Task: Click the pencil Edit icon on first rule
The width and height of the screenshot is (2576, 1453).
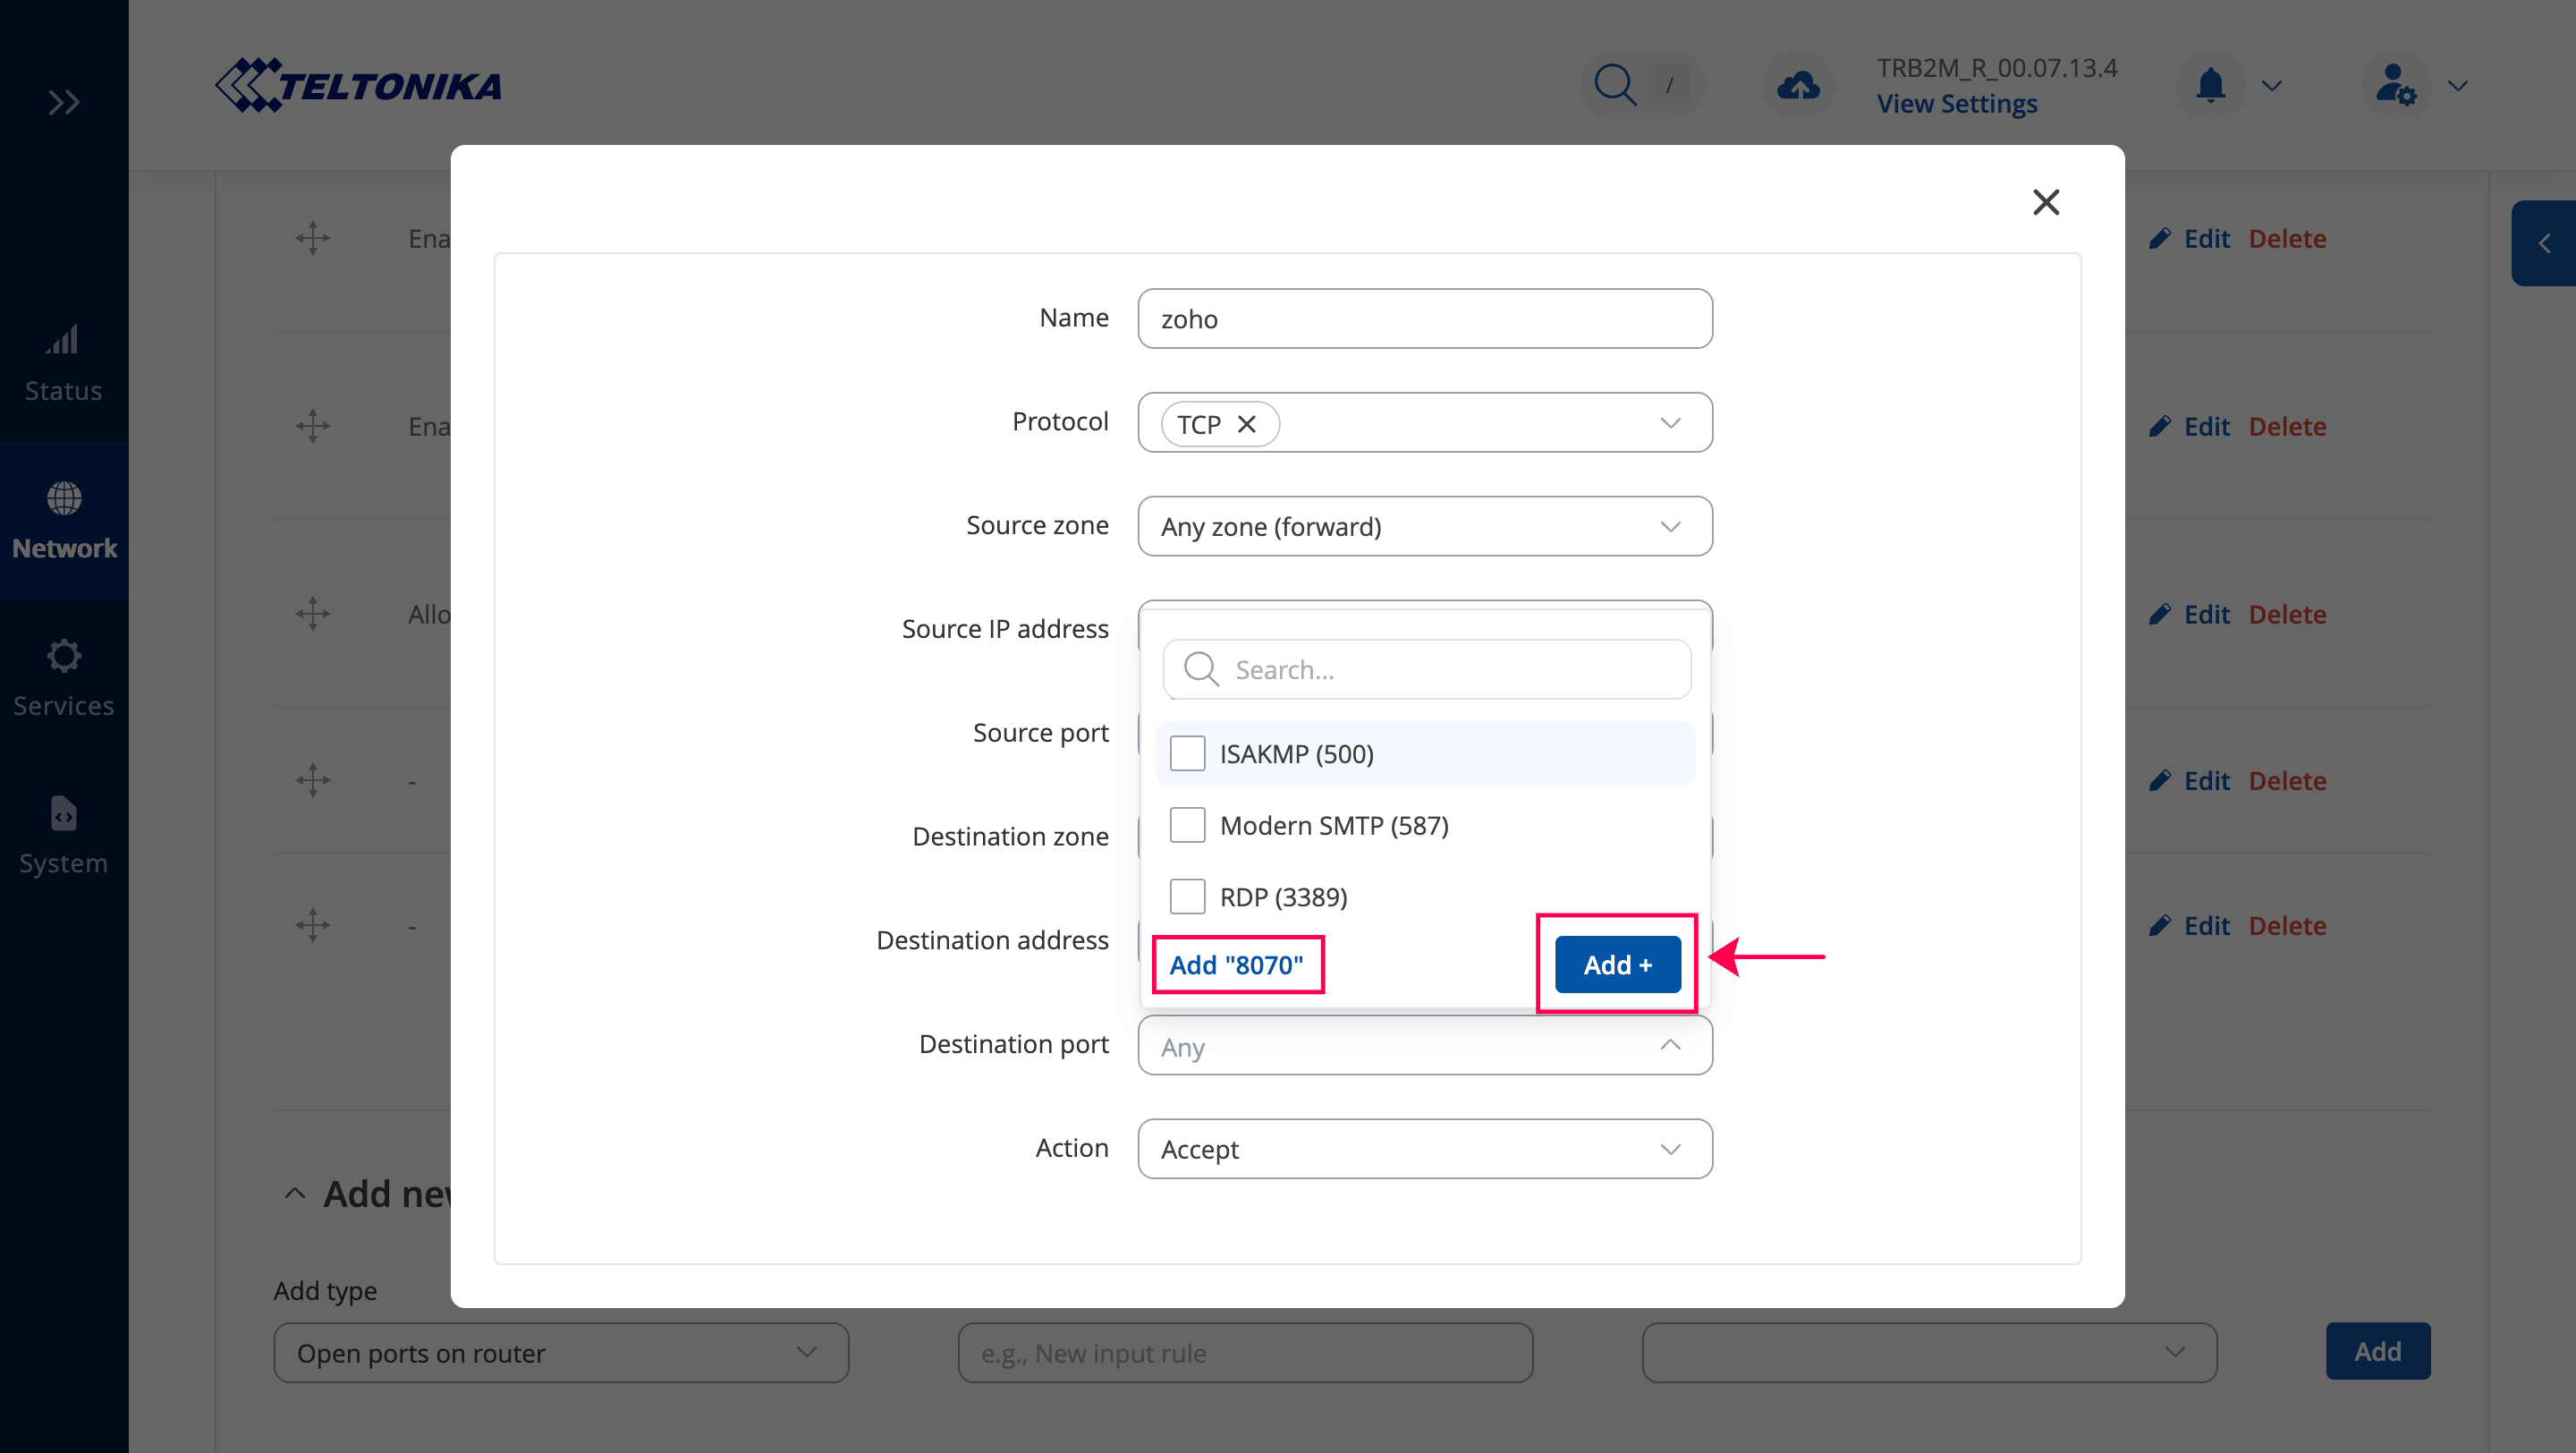Action: (2160, 238)
